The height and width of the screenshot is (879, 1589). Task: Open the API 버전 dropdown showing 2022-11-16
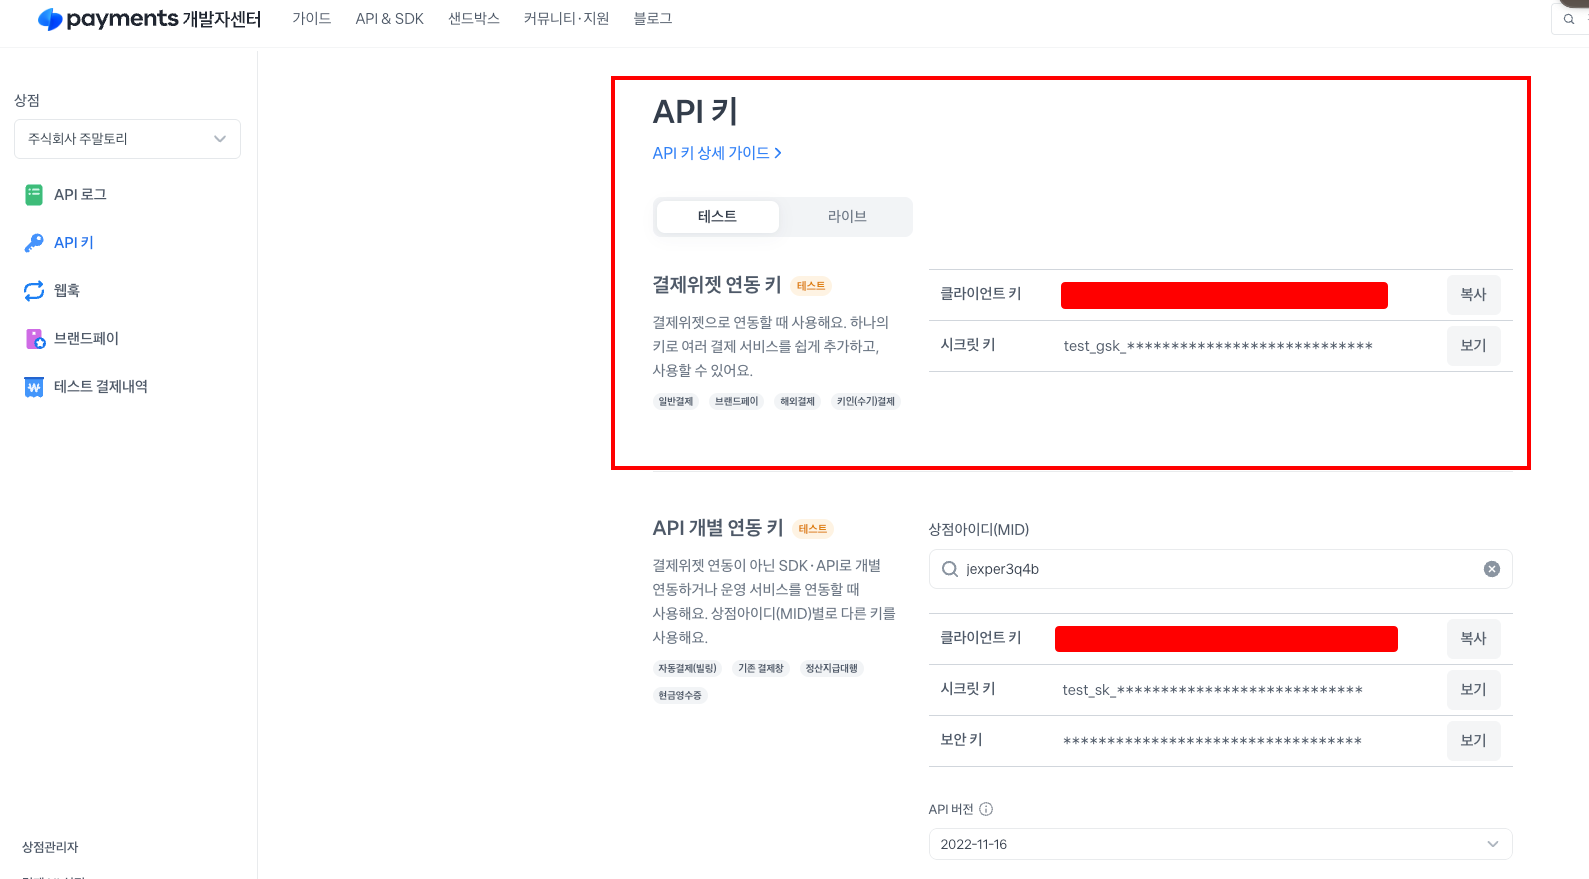pos(1220,844)
